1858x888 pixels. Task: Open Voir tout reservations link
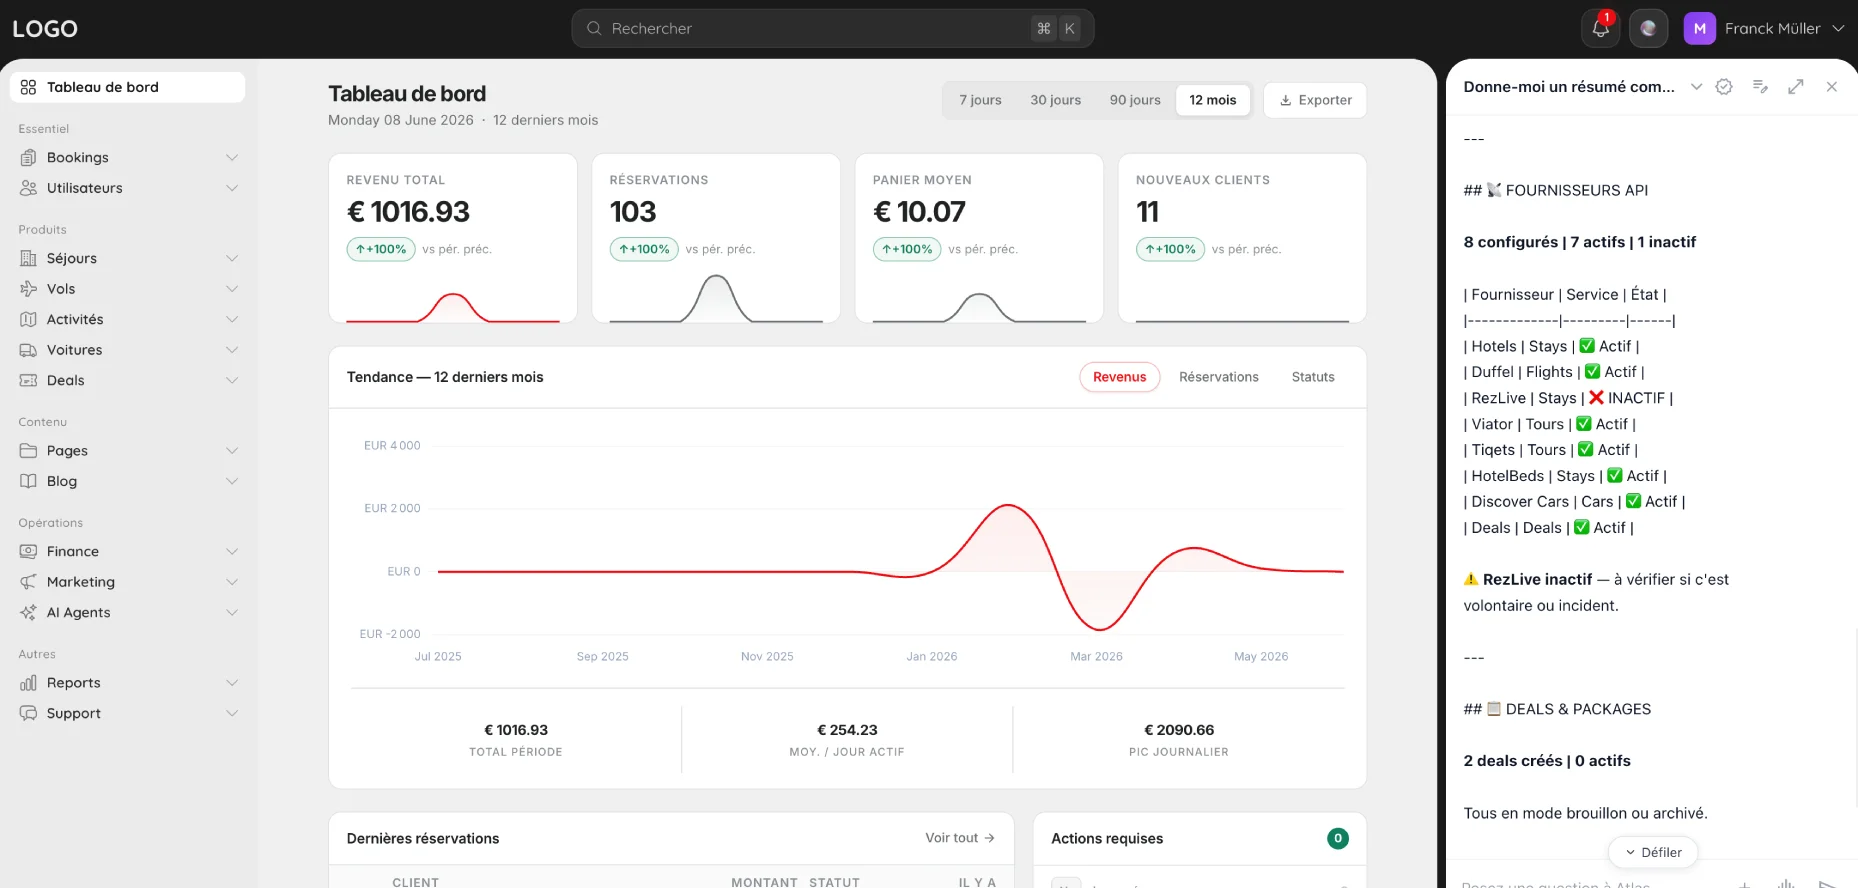(959, 838)
